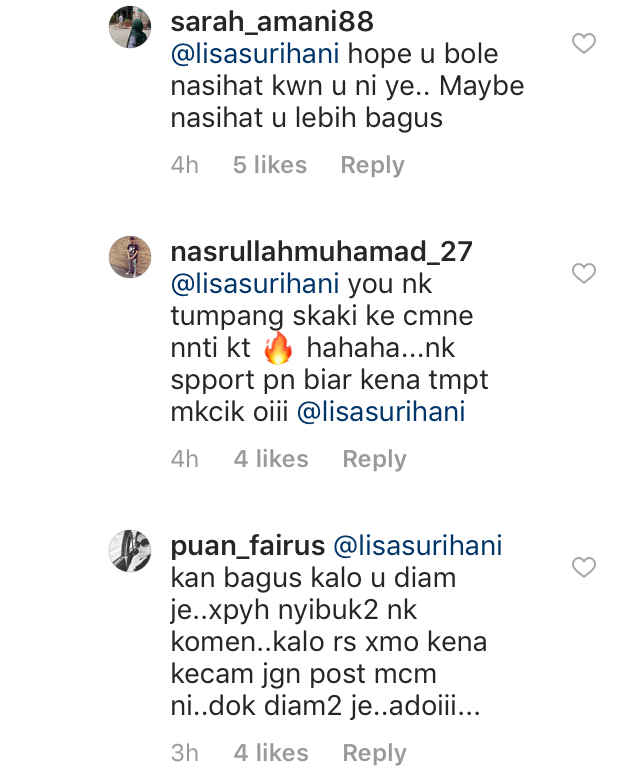Image resolution: width=640 pixels, height=770 pixels.
Task: Reply to nasrullahmuhamad_27's comment
Action: click(x=374, y=460)
